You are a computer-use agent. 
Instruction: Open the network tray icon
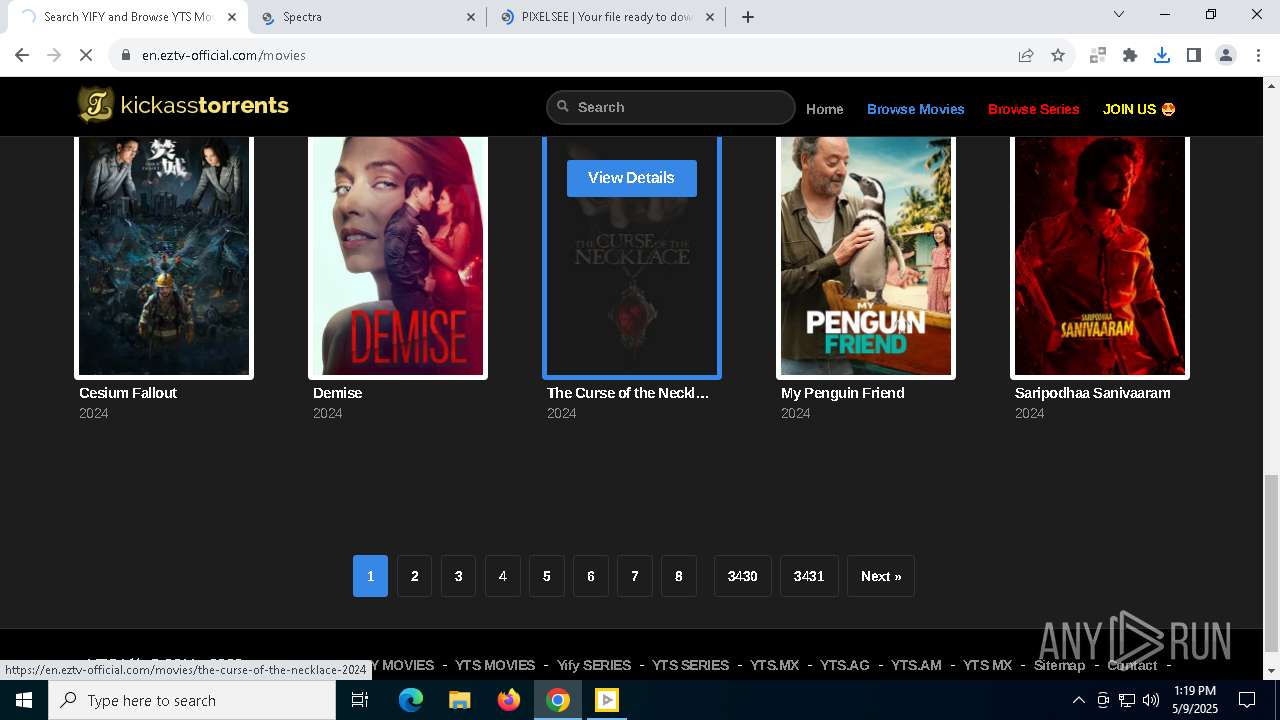coord(1127,700)
